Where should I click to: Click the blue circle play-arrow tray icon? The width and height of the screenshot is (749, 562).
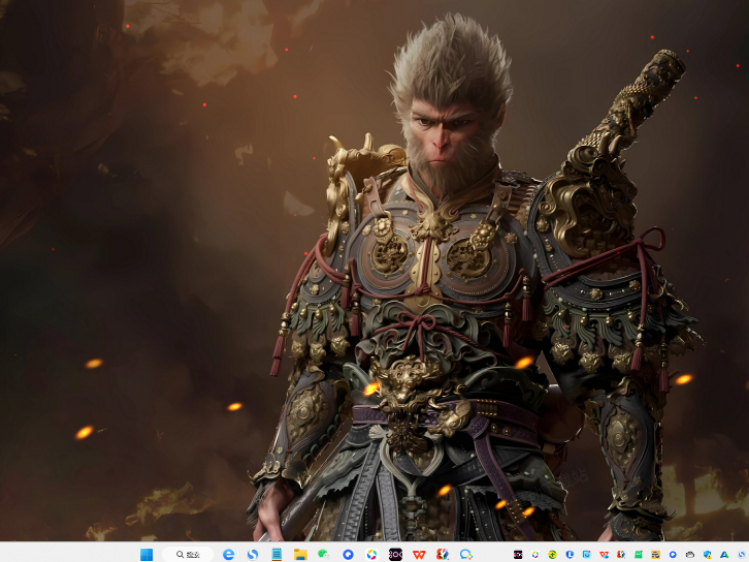673,554
